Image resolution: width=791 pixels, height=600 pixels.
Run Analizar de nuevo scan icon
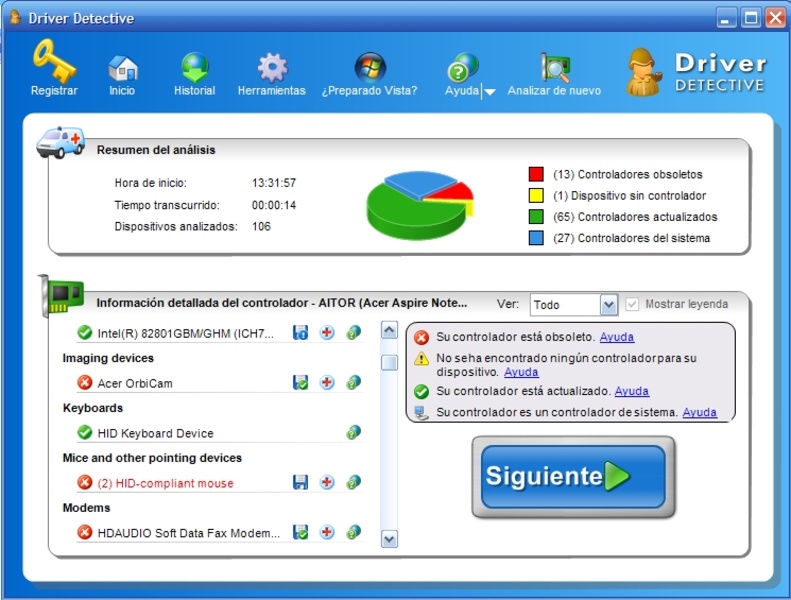555,67
